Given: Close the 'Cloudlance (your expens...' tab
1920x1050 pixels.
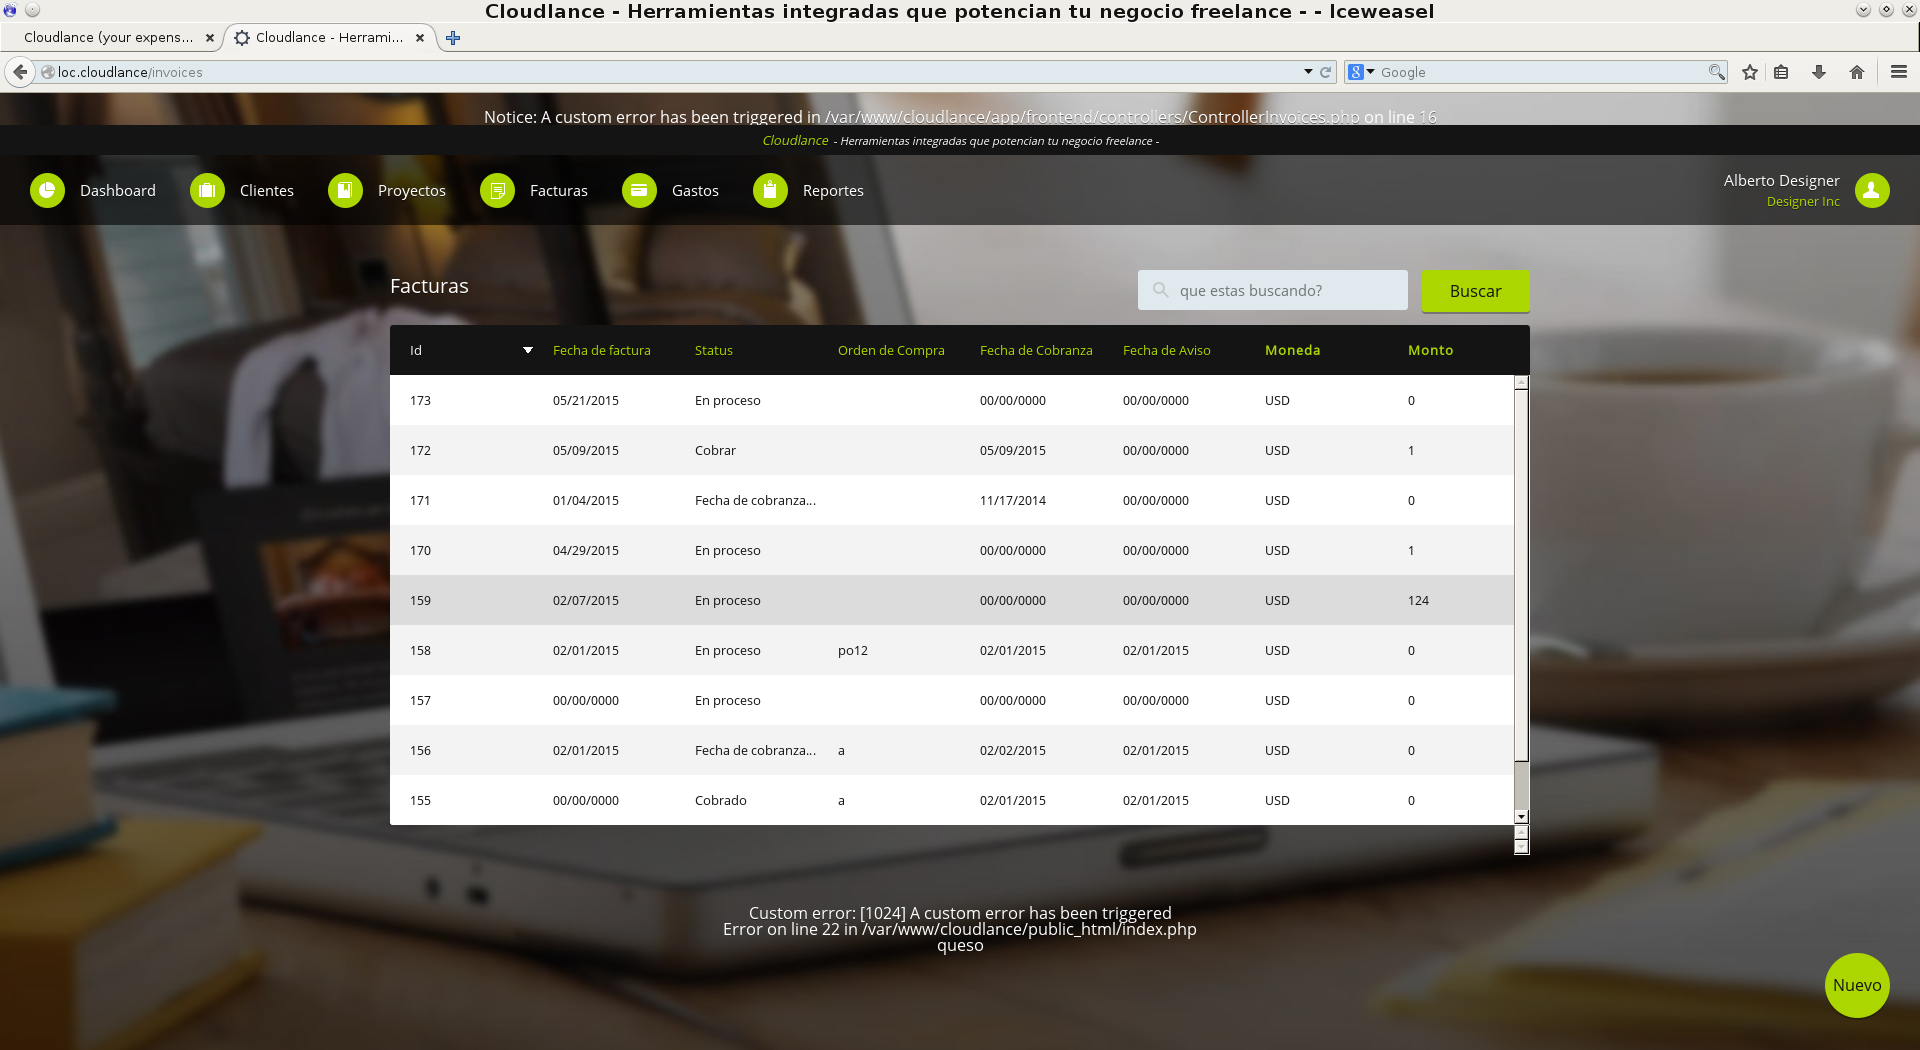Looking at the screenshot, I should [209, 38].
